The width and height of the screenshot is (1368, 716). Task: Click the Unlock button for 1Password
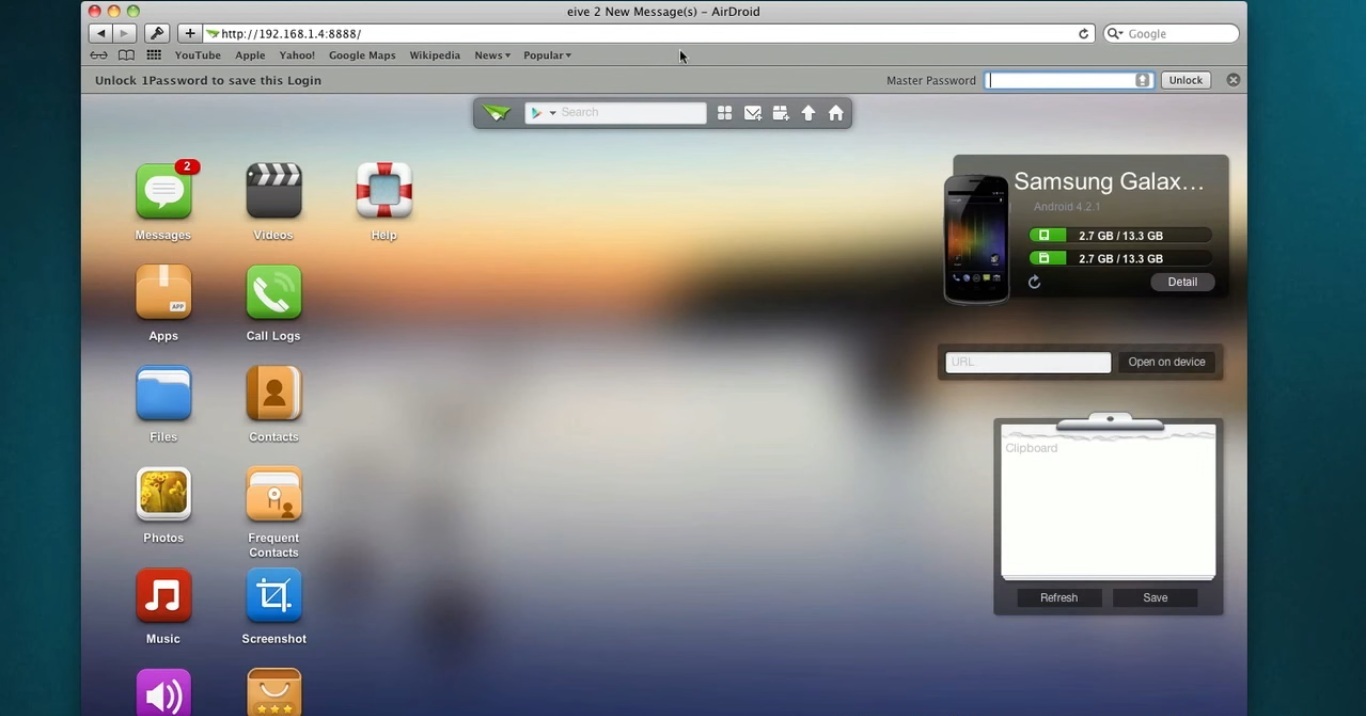[1185, 80]
